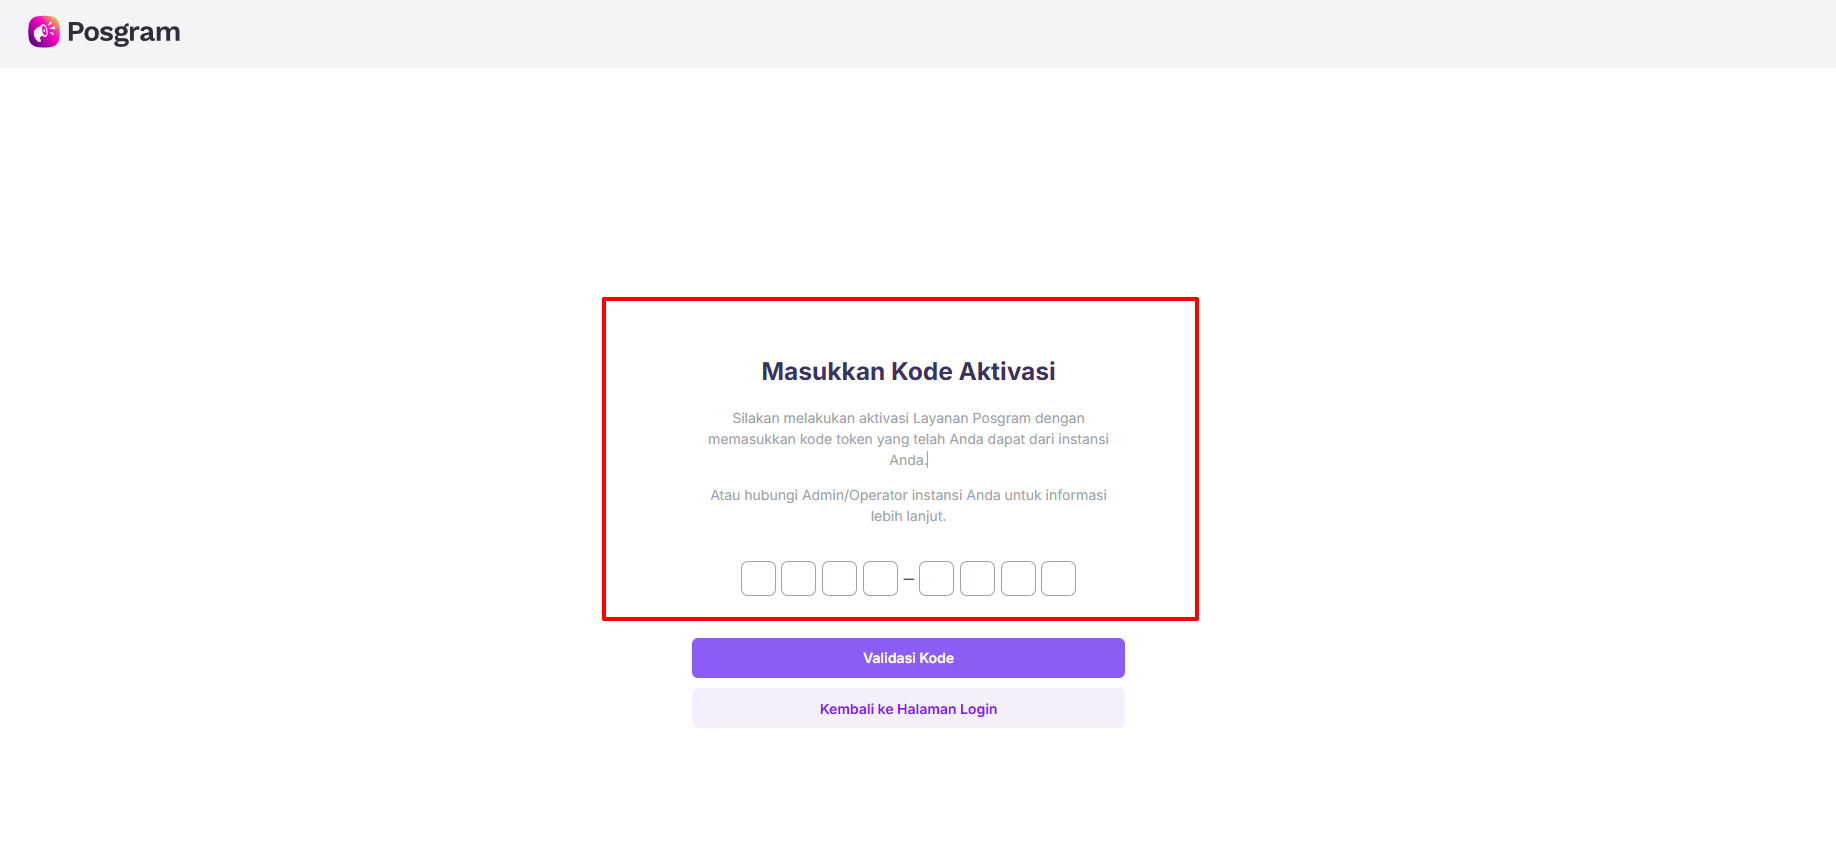Focus the first activation code box

click(x=758, y=578)
